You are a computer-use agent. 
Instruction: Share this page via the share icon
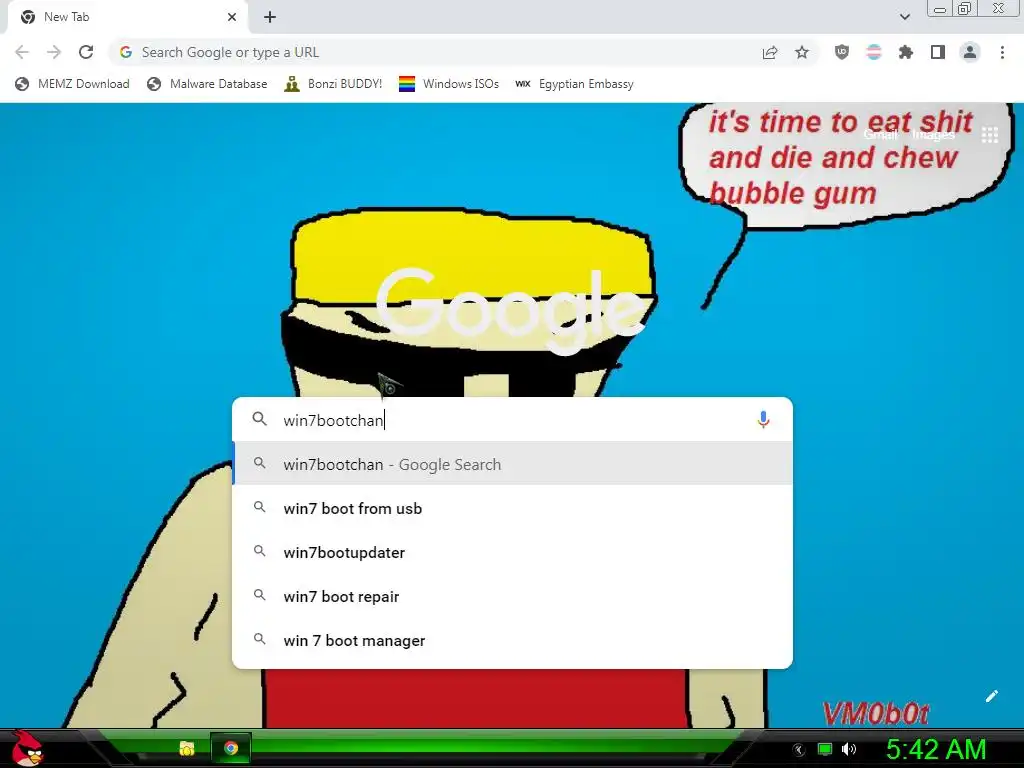[770, 52]
